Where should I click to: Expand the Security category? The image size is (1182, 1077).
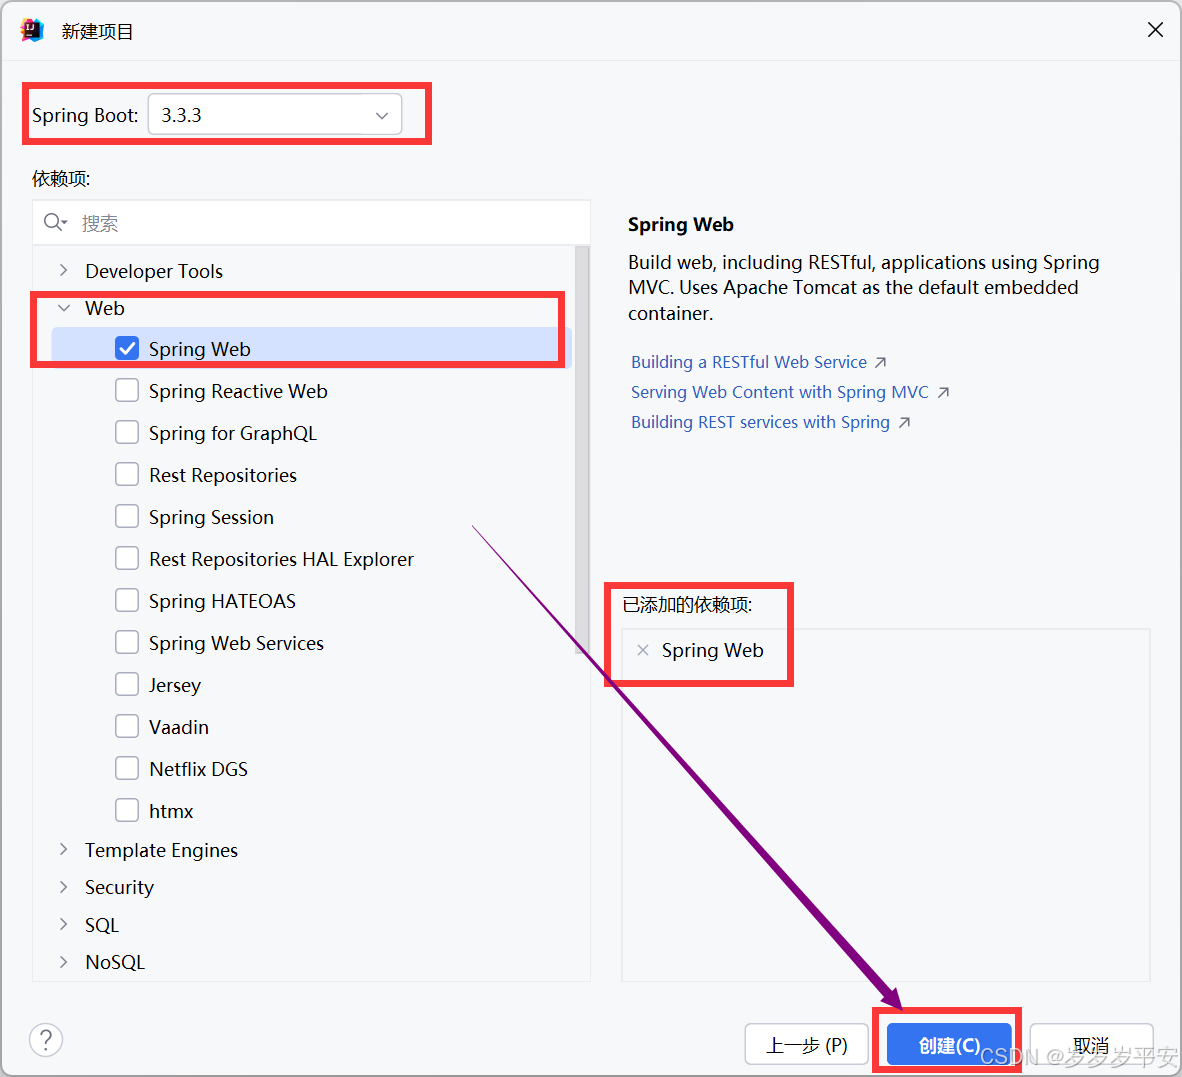tap(64, 887)
